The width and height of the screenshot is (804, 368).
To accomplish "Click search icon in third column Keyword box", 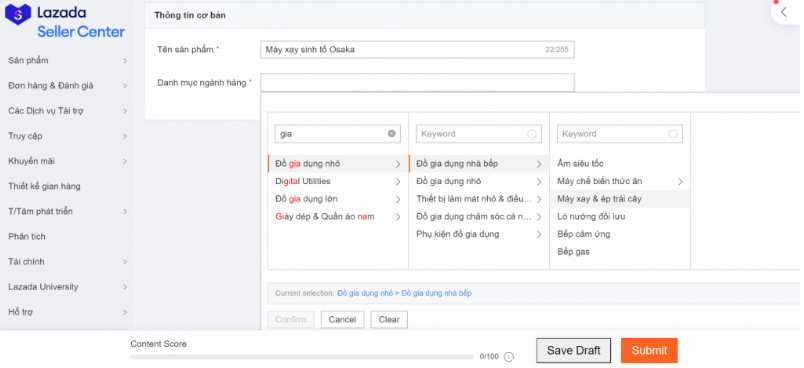I will (x=673, y=134).
